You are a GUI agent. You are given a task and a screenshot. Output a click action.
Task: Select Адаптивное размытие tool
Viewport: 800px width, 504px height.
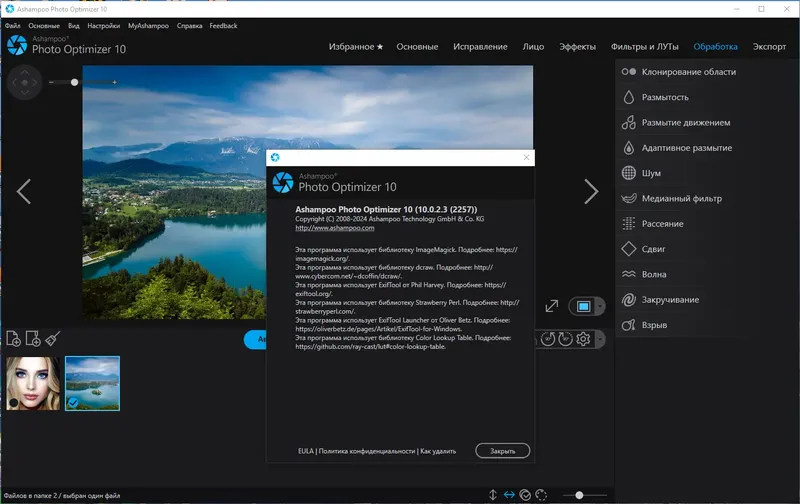click(x=679, y=148)
